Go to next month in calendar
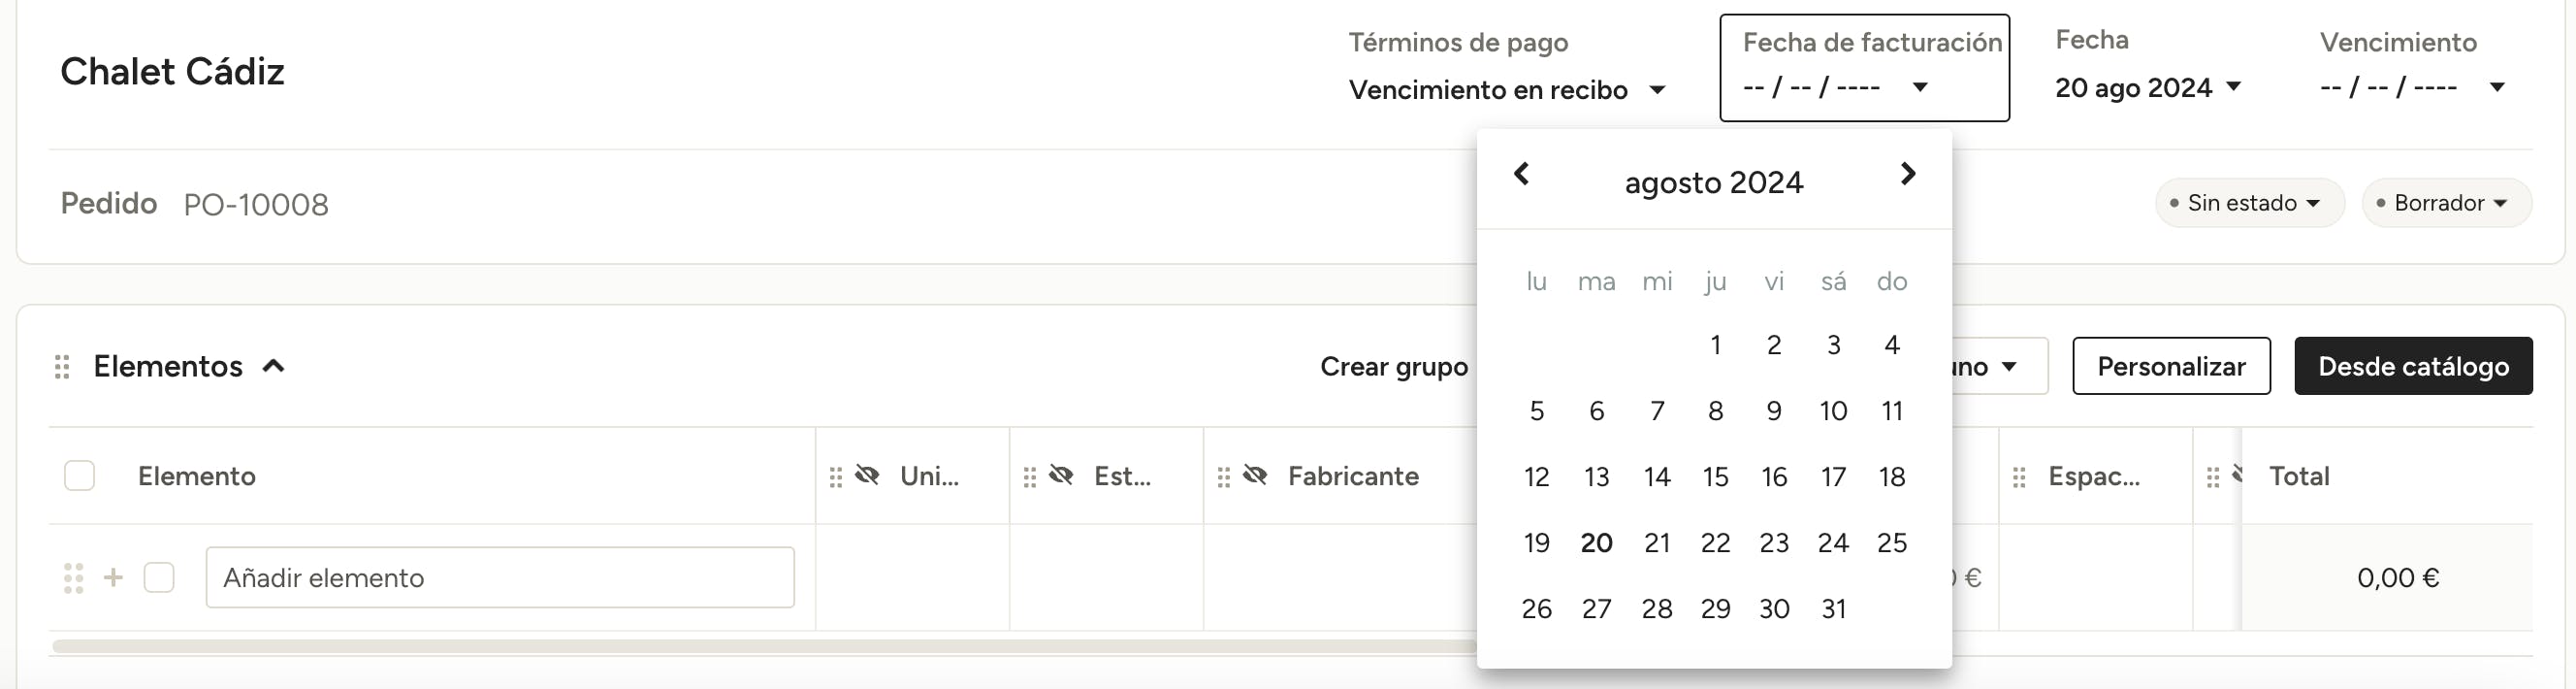2576x689 pixels. click(1907, 174)
